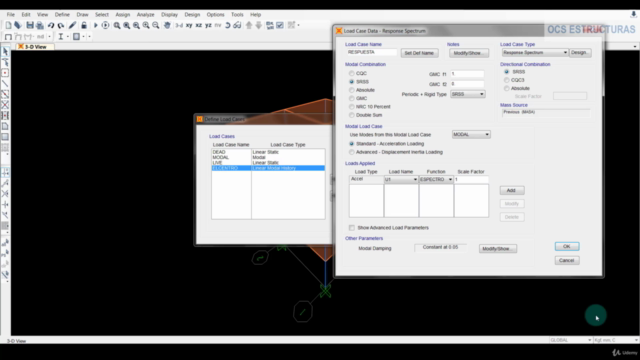Select Draw Frame line tool in left toolbar
The width and height of the screenshot is (640, 360).
pos(5,84)
